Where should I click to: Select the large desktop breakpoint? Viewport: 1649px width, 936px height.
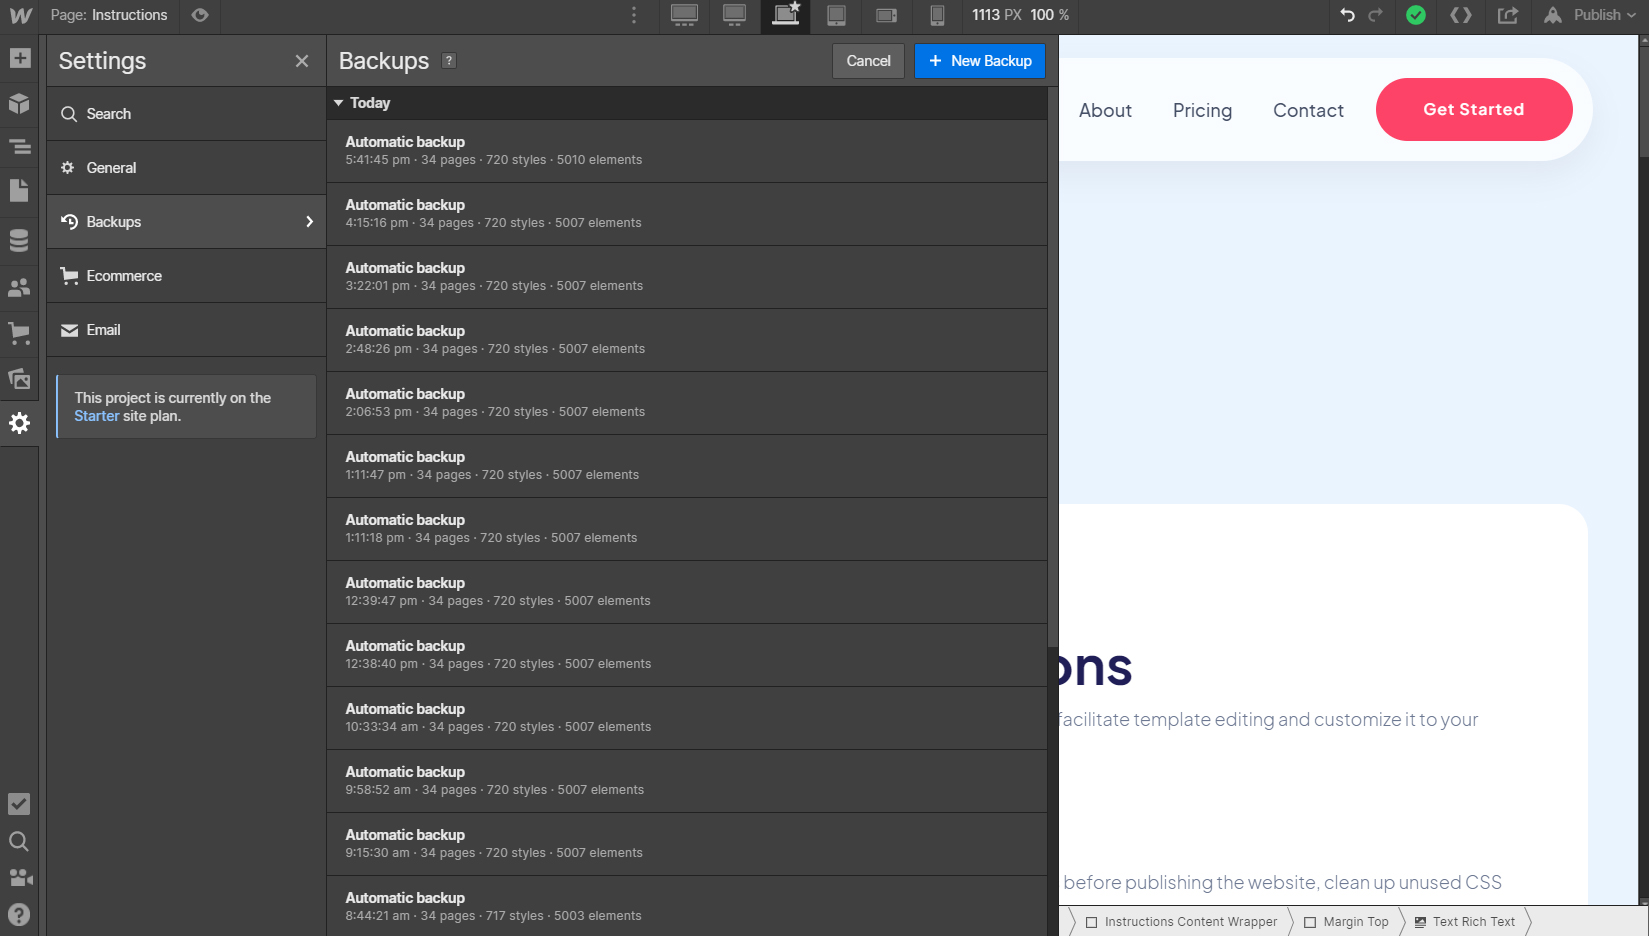[x=685, y=15]
